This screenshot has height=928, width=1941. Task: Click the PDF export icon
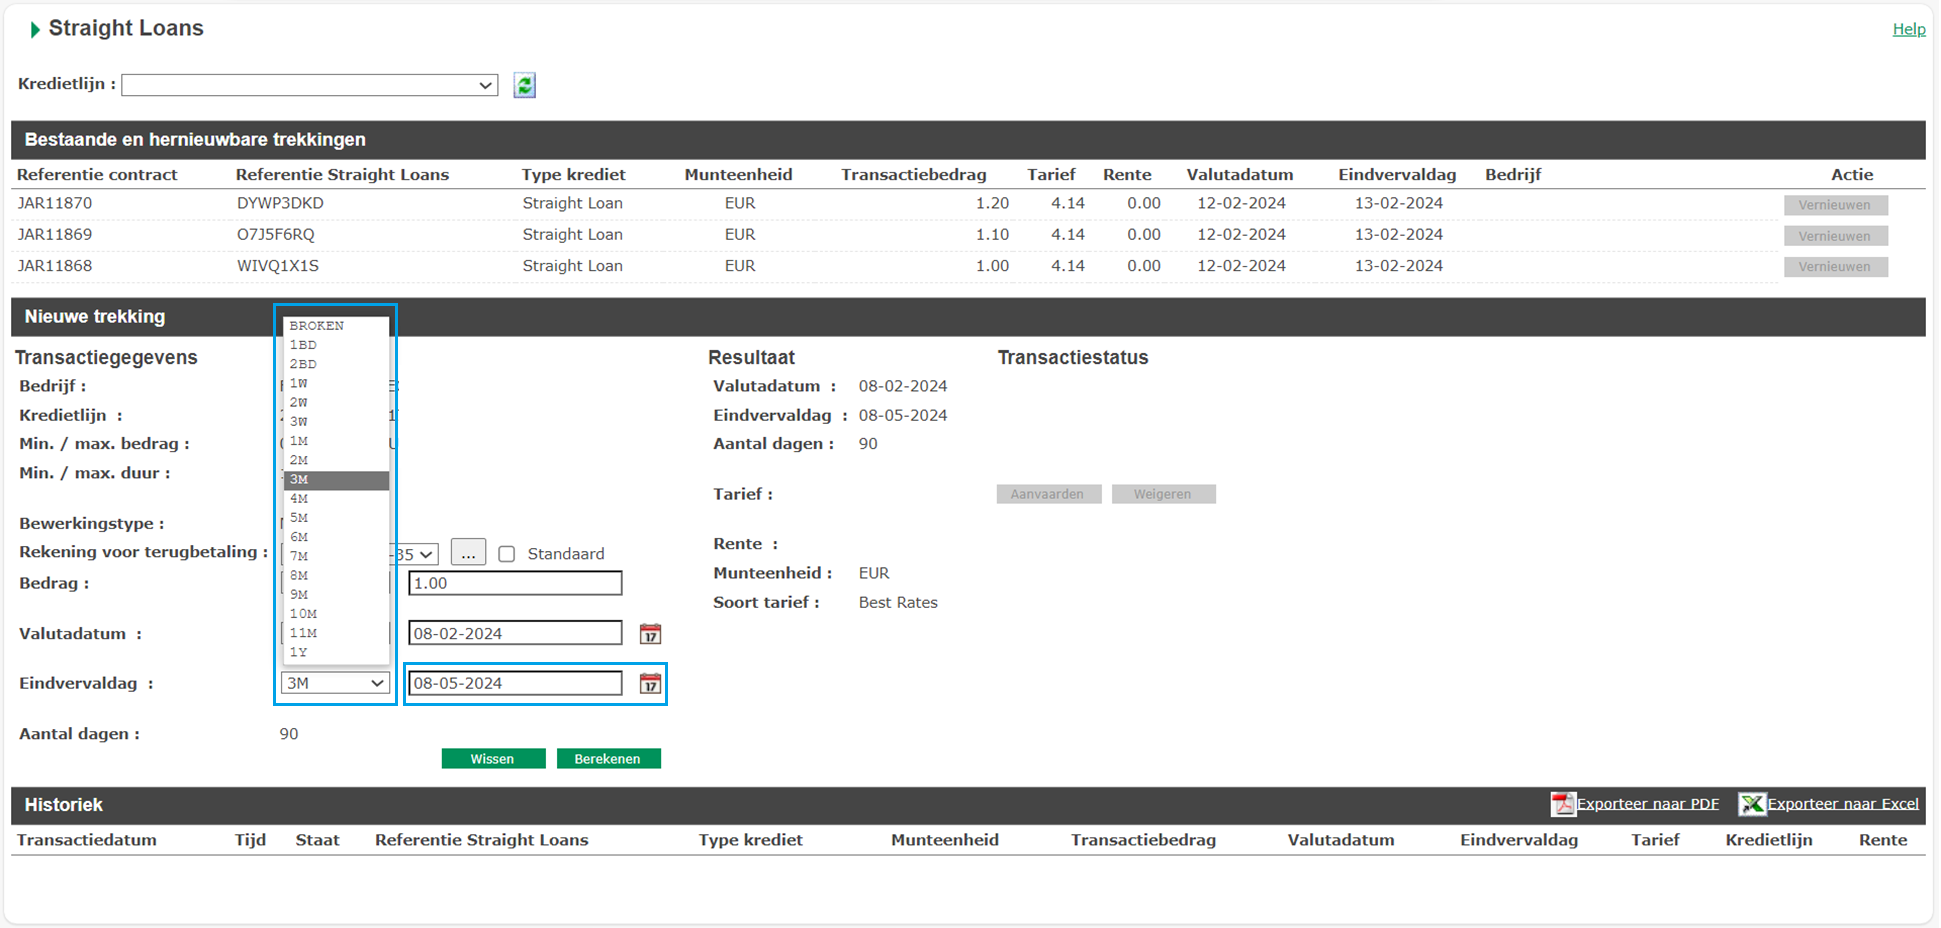pos(1562,804)
